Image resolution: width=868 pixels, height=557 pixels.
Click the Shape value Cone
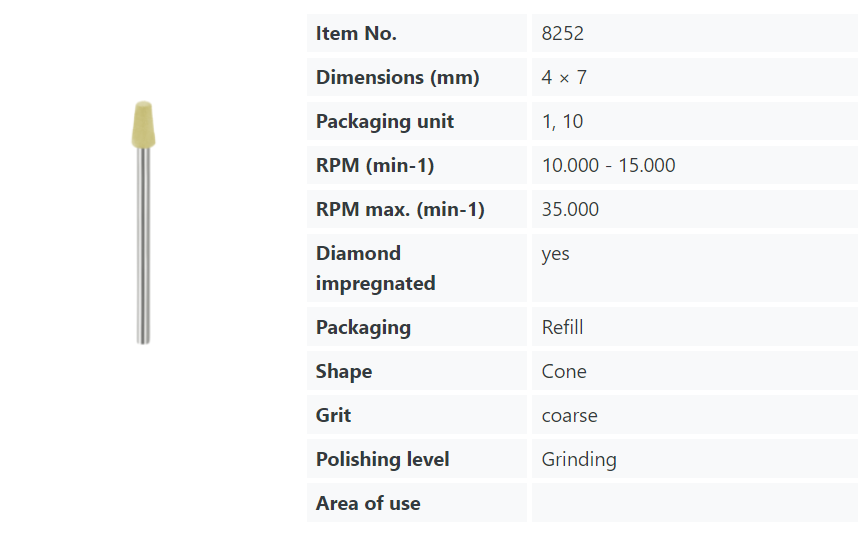(x=564, y=371)
